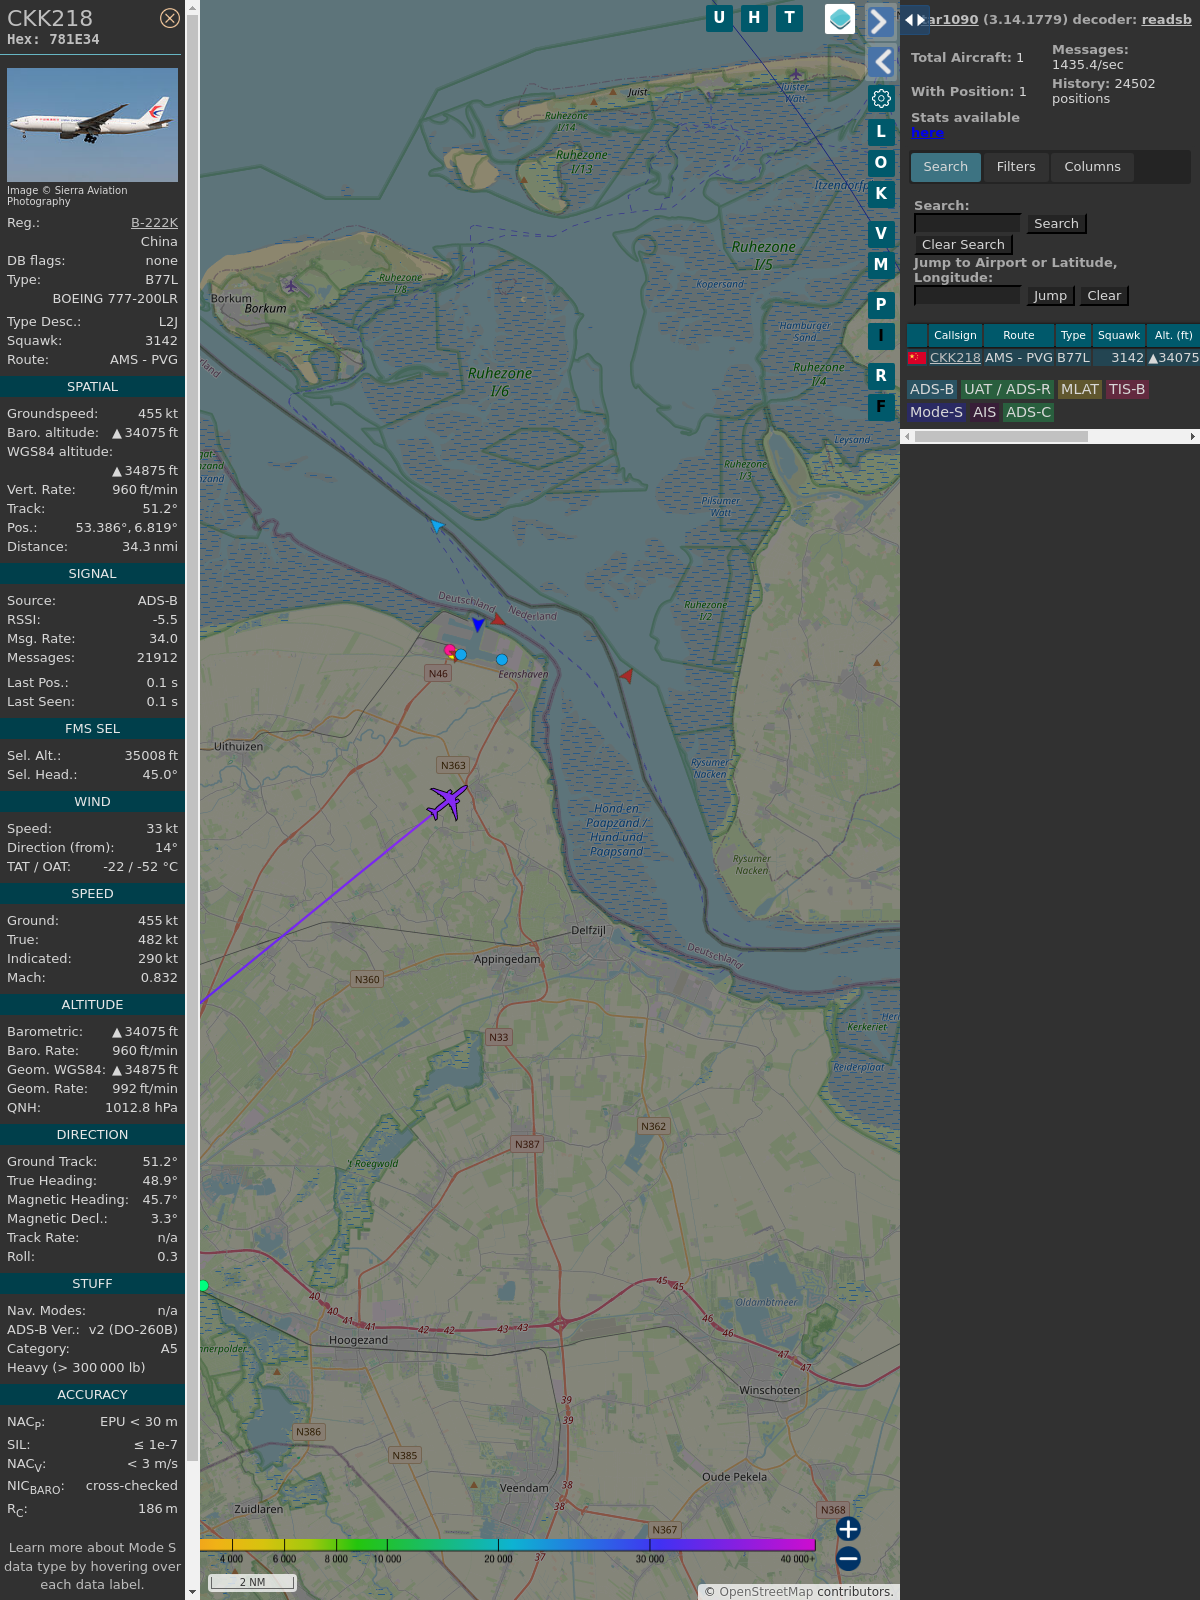Click the settings gear icon

(881, 98)
